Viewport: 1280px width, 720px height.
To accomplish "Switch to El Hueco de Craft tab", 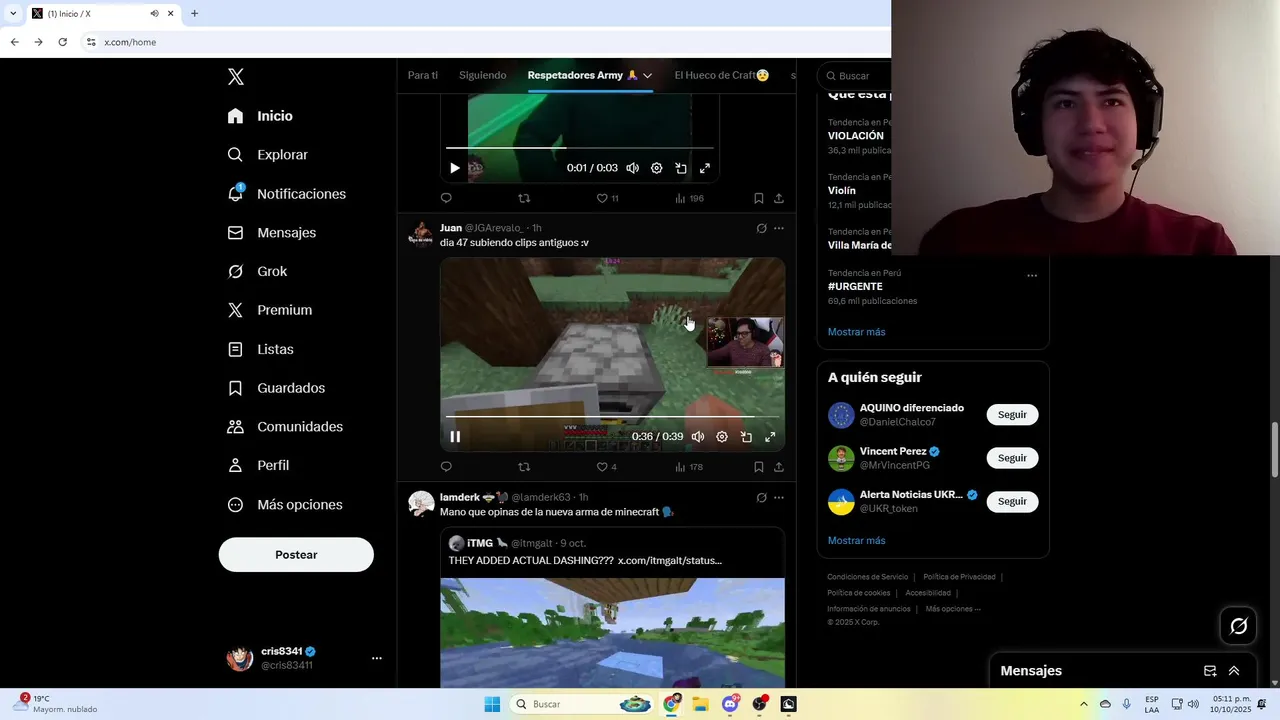I will click(x=722, y=75).
